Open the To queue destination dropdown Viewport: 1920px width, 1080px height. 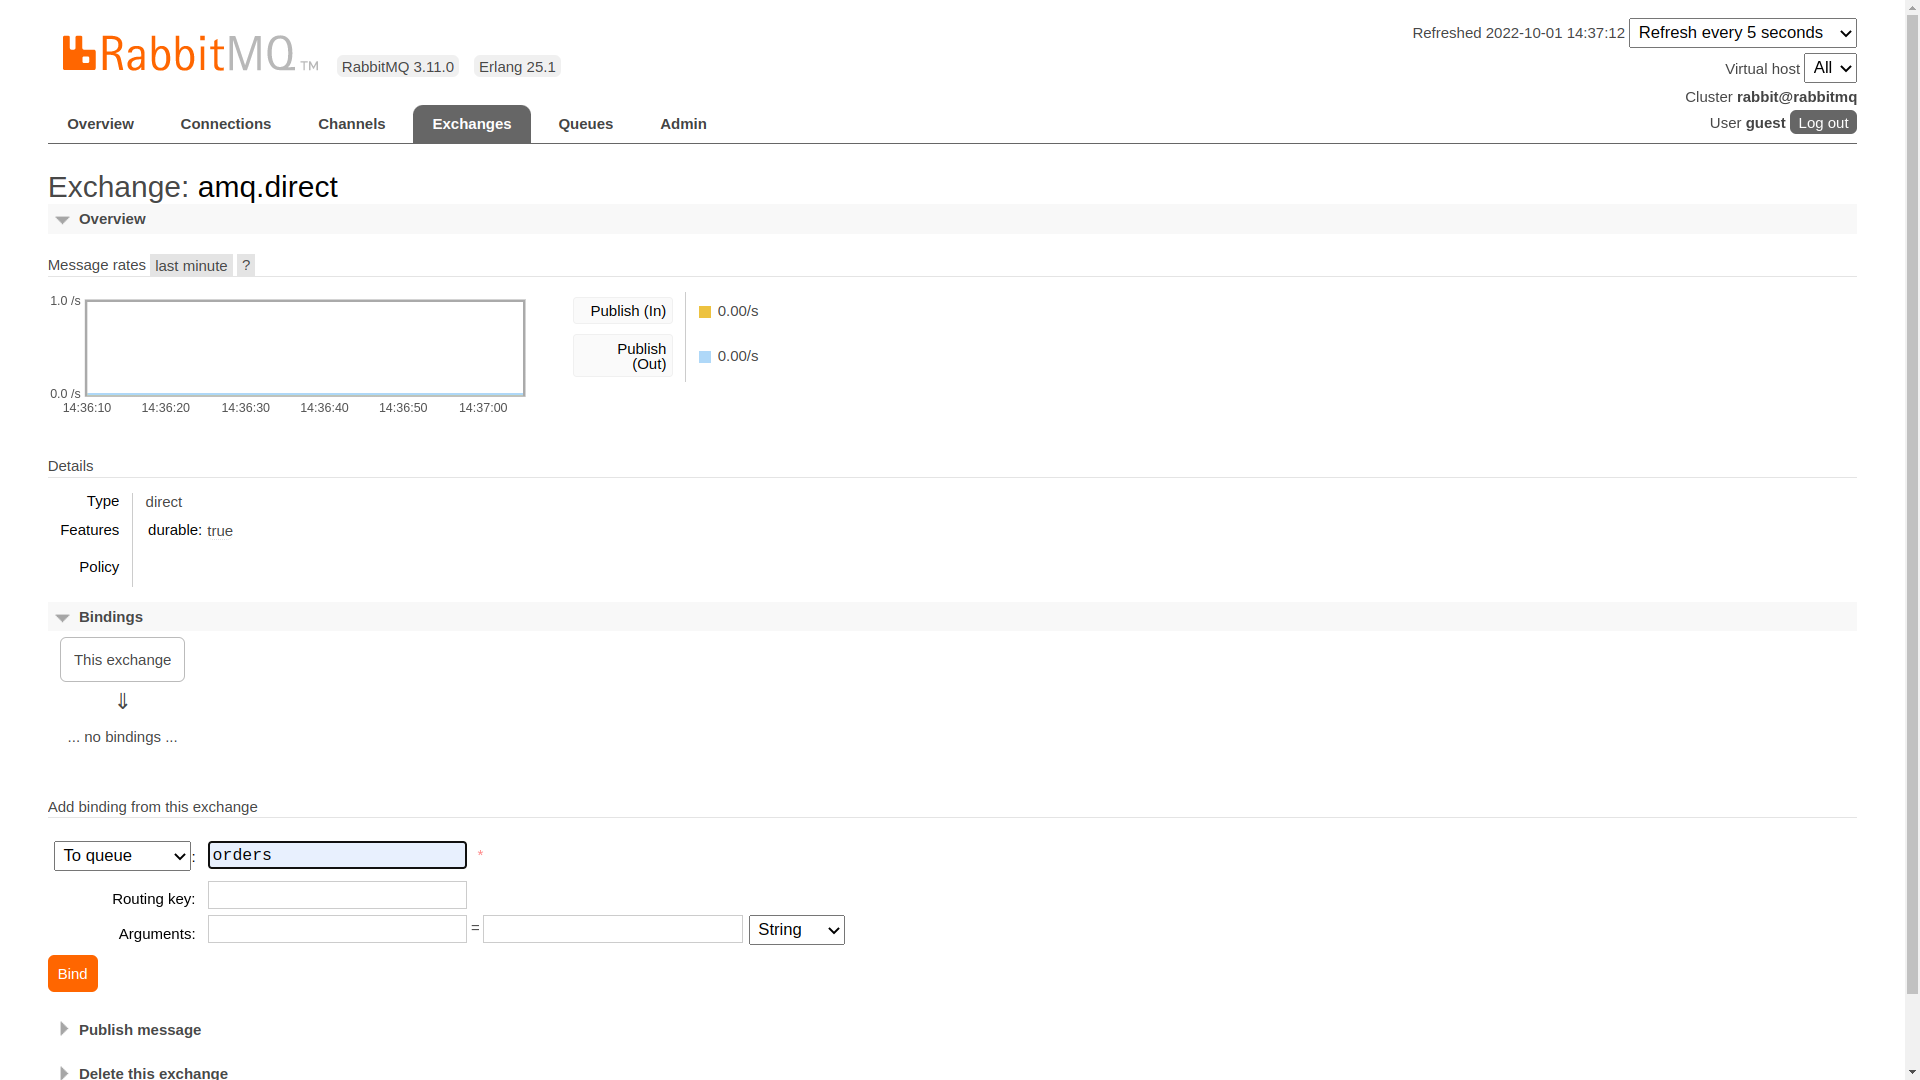pyautogui.click(x=122, y=856)
